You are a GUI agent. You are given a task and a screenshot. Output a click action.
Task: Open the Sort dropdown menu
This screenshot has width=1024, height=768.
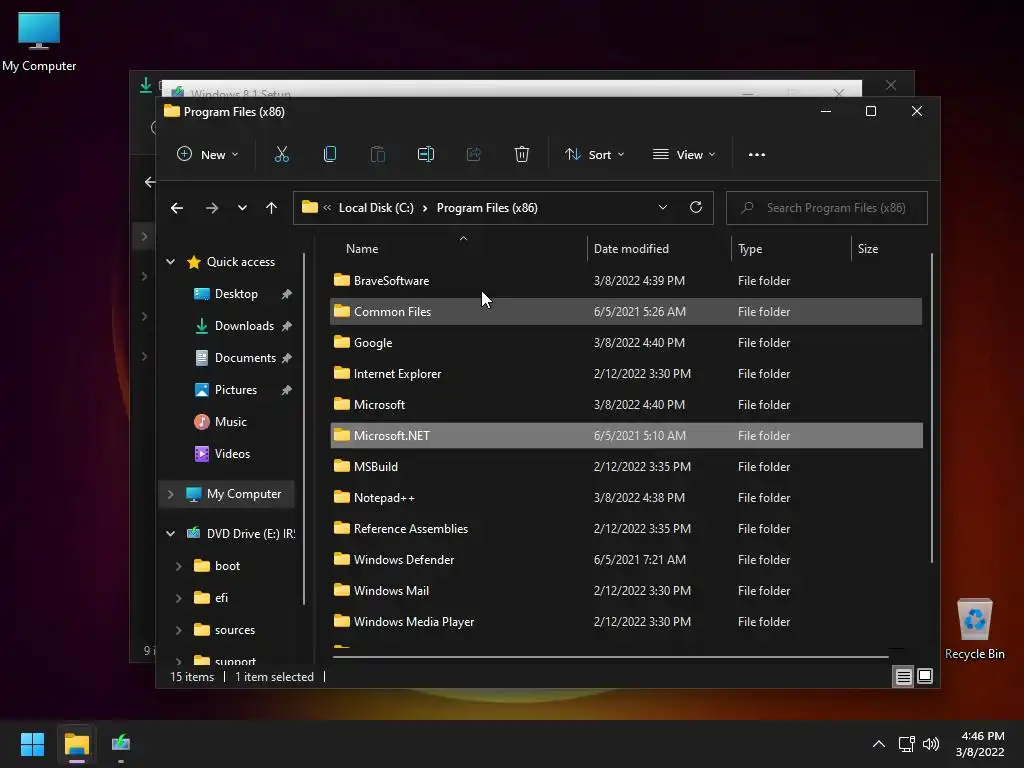[x=594, y=155]
